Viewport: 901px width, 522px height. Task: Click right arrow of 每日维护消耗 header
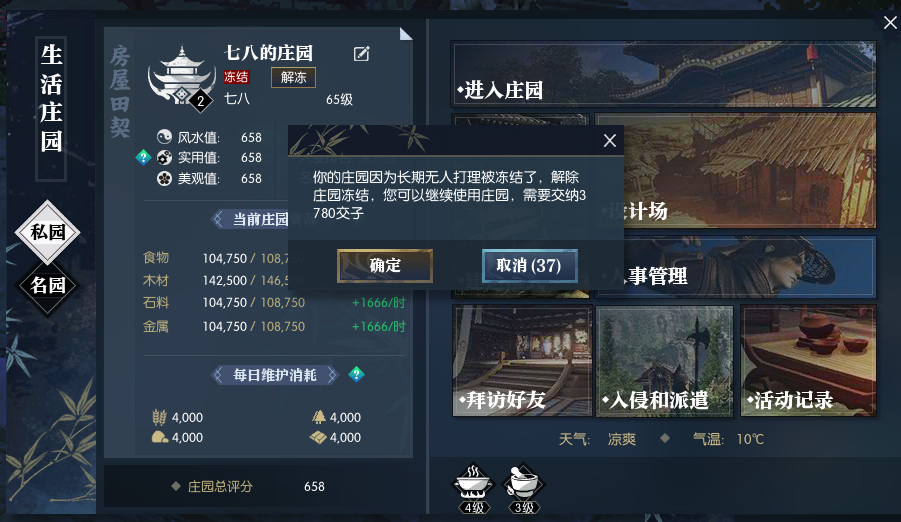click(332, 375)
